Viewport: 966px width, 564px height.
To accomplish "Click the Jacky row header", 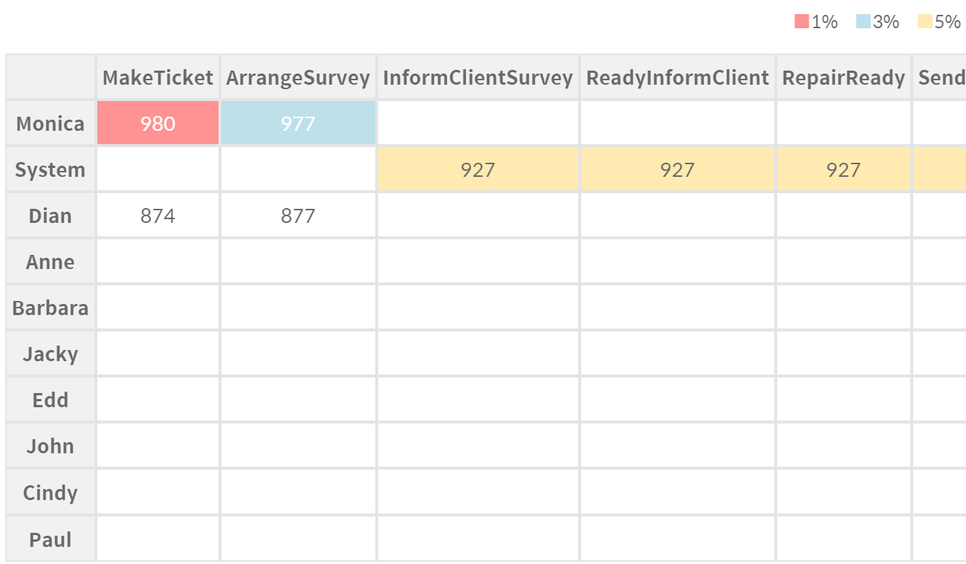I will click(50, 354).
